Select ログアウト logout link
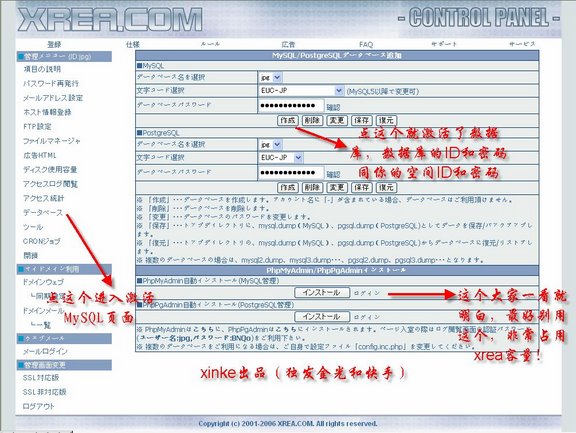Viewport: 576px width, 433px height. pos(38,407)
